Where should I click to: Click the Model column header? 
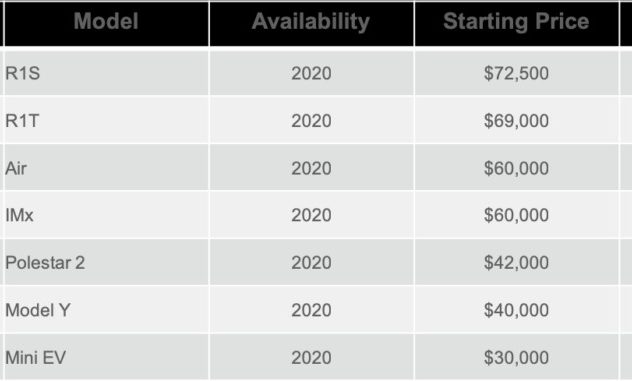point(106,23)
